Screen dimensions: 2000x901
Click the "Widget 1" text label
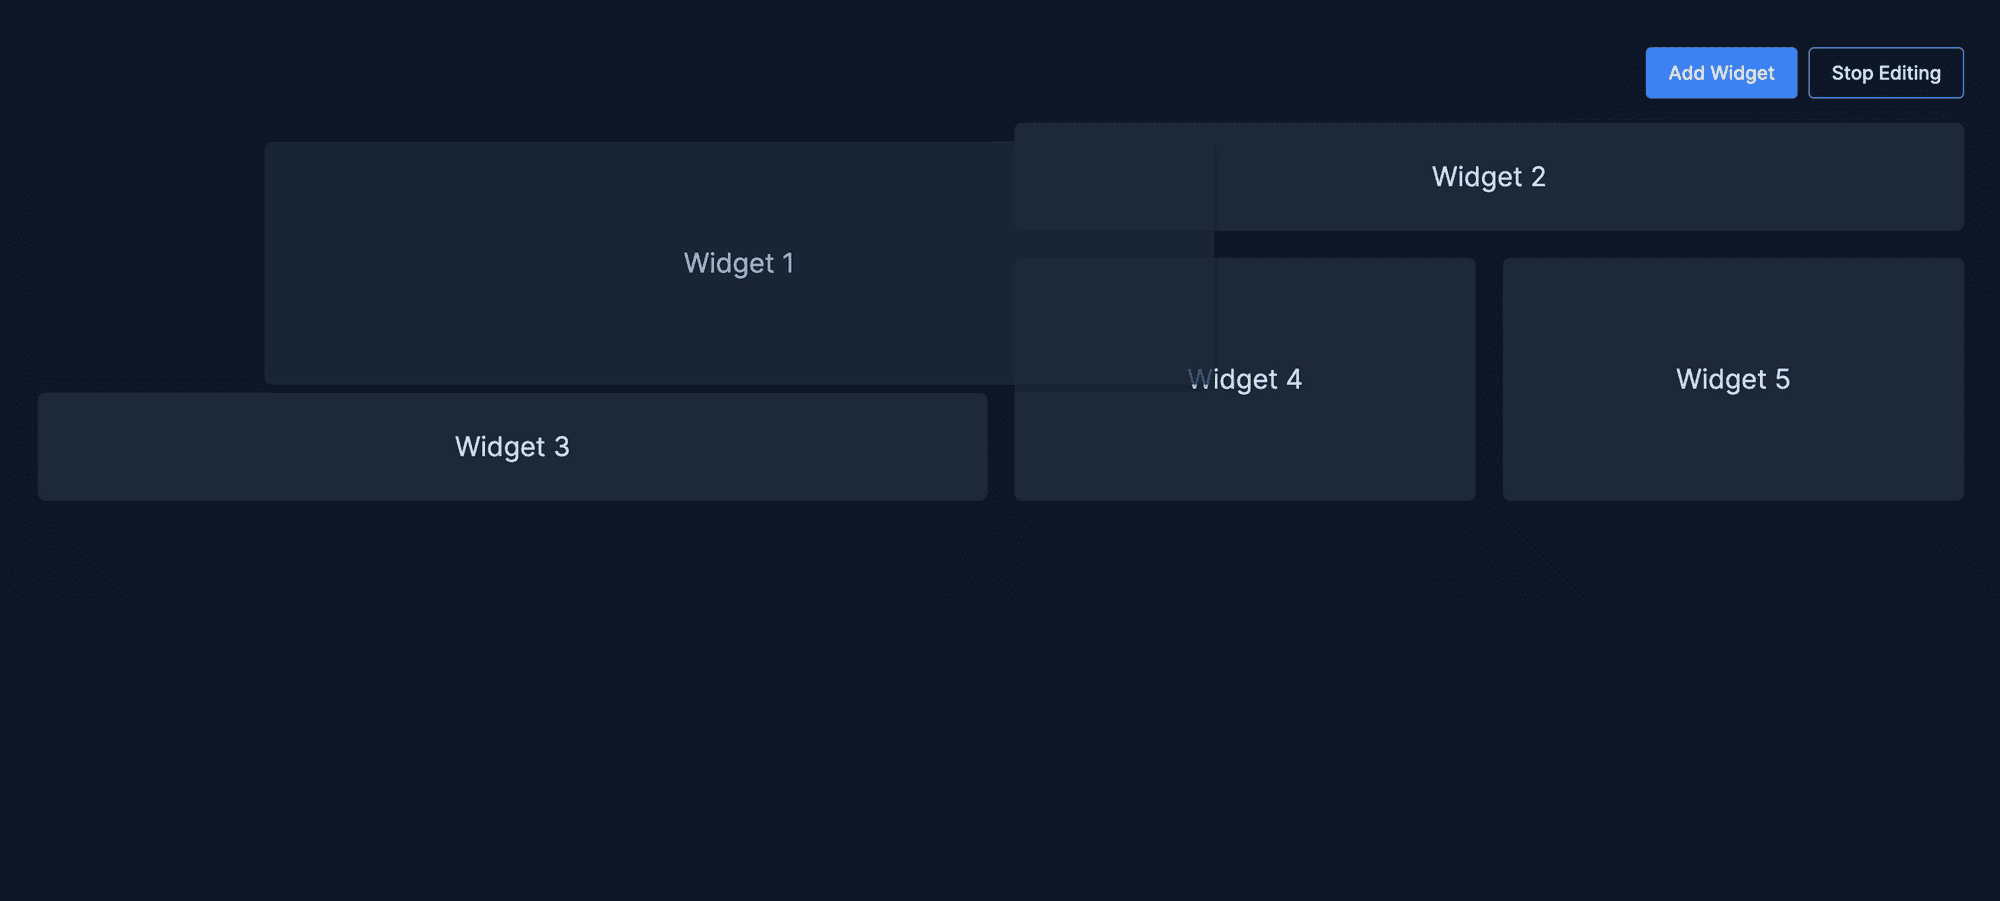pos(739,263)
